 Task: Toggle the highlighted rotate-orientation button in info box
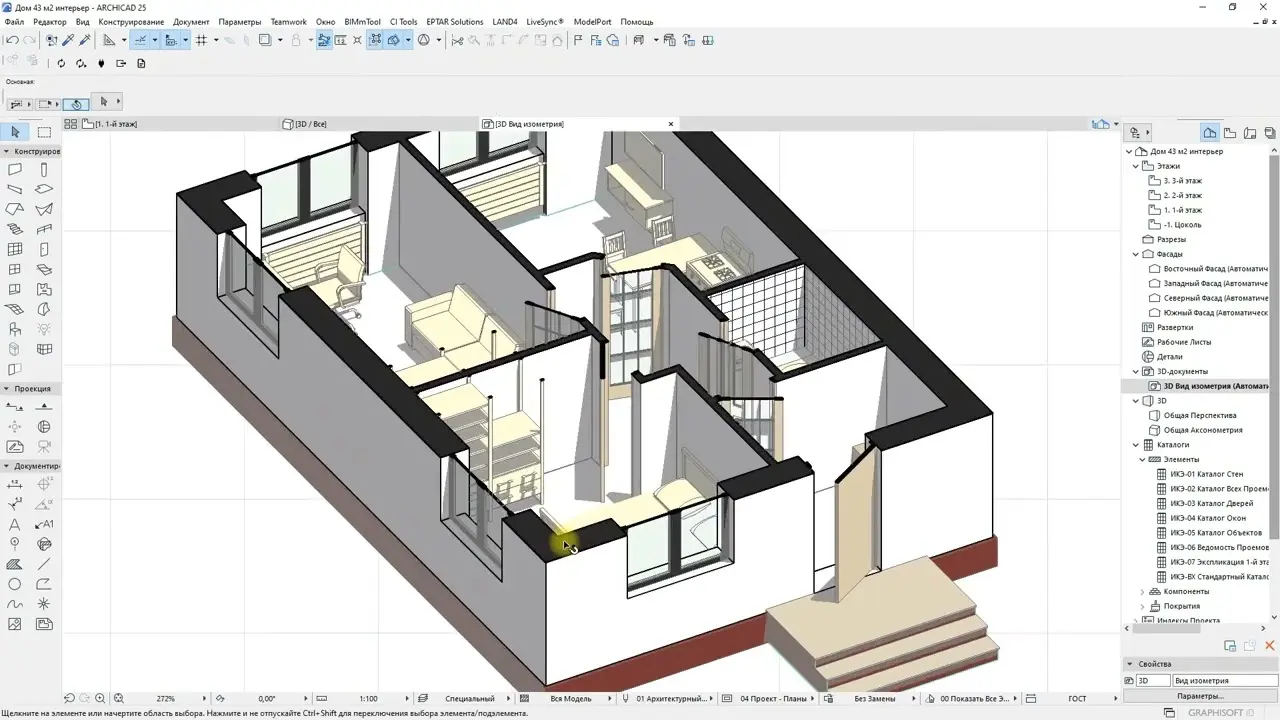coord(76,103)
